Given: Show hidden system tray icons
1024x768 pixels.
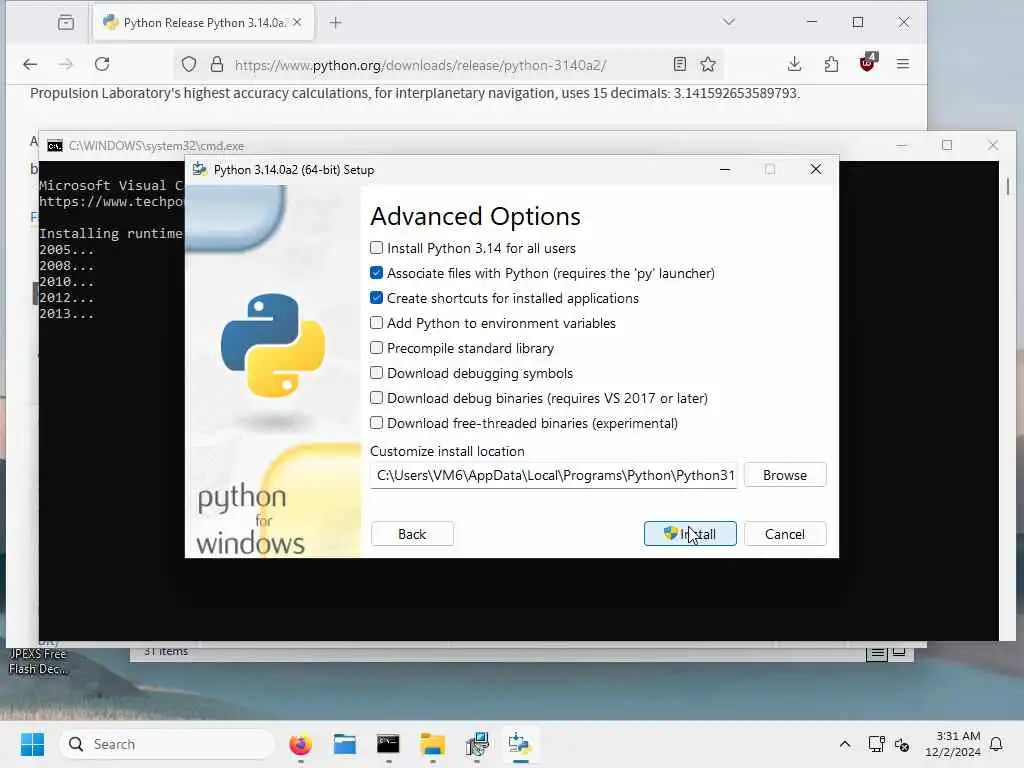Looking at the screenshot, I should click(x=844, y=744).
